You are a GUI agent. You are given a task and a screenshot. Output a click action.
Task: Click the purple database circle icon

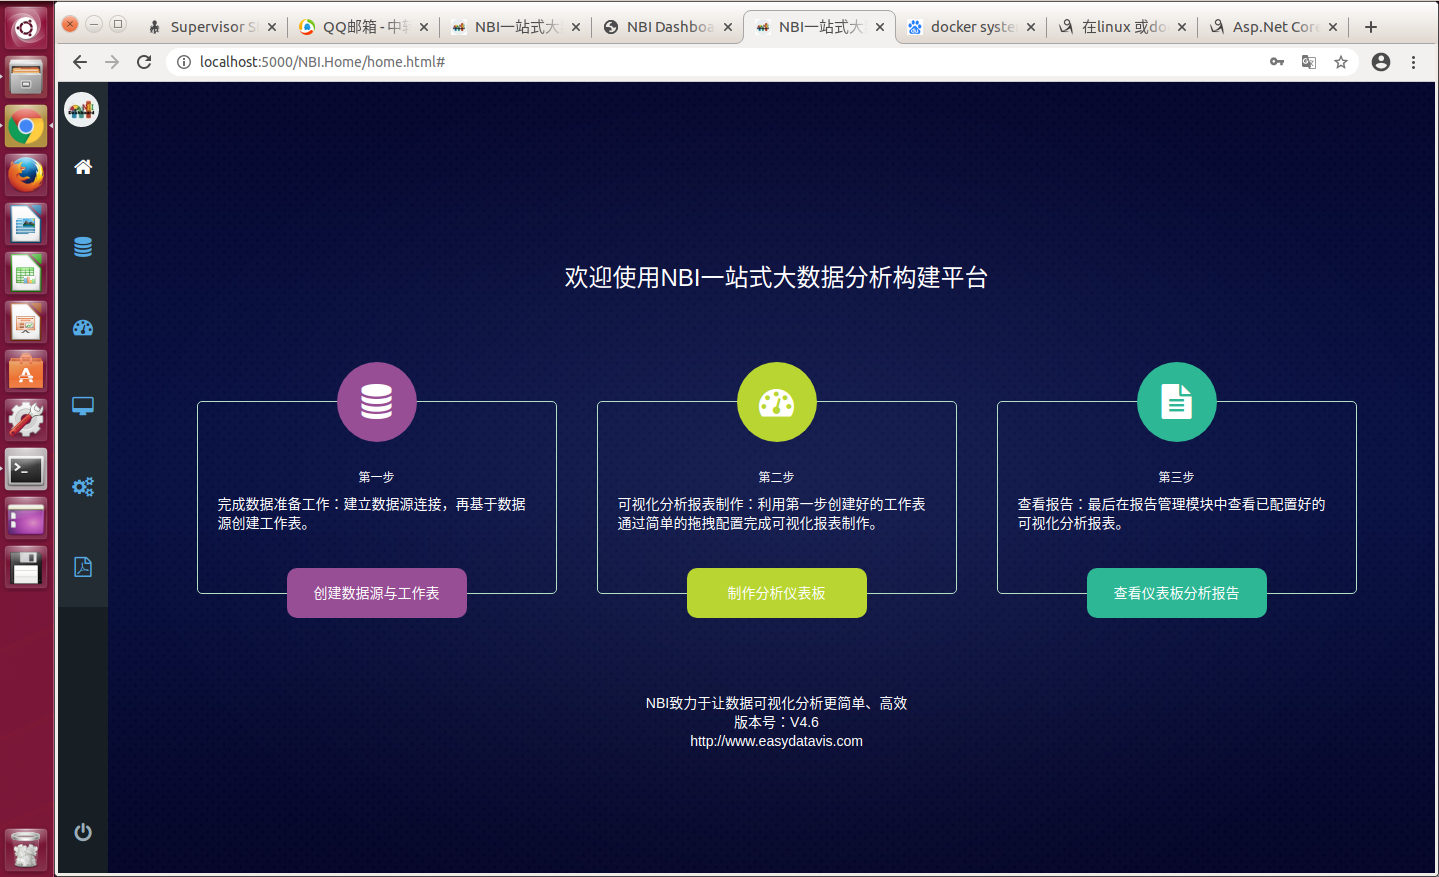click(377, 402)
